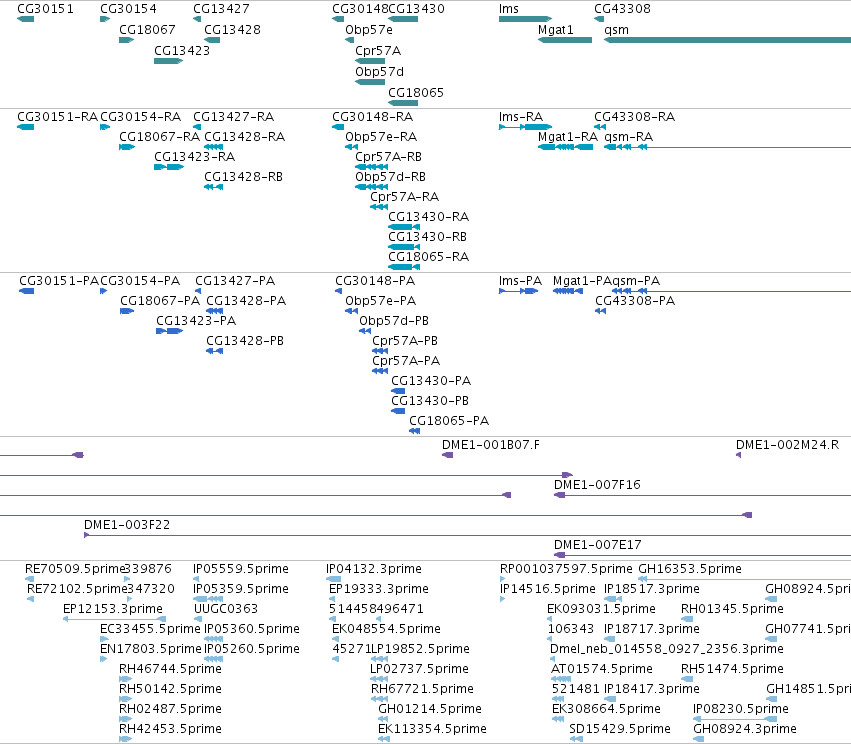Select the CG30151 gene feature

point(26,19)
